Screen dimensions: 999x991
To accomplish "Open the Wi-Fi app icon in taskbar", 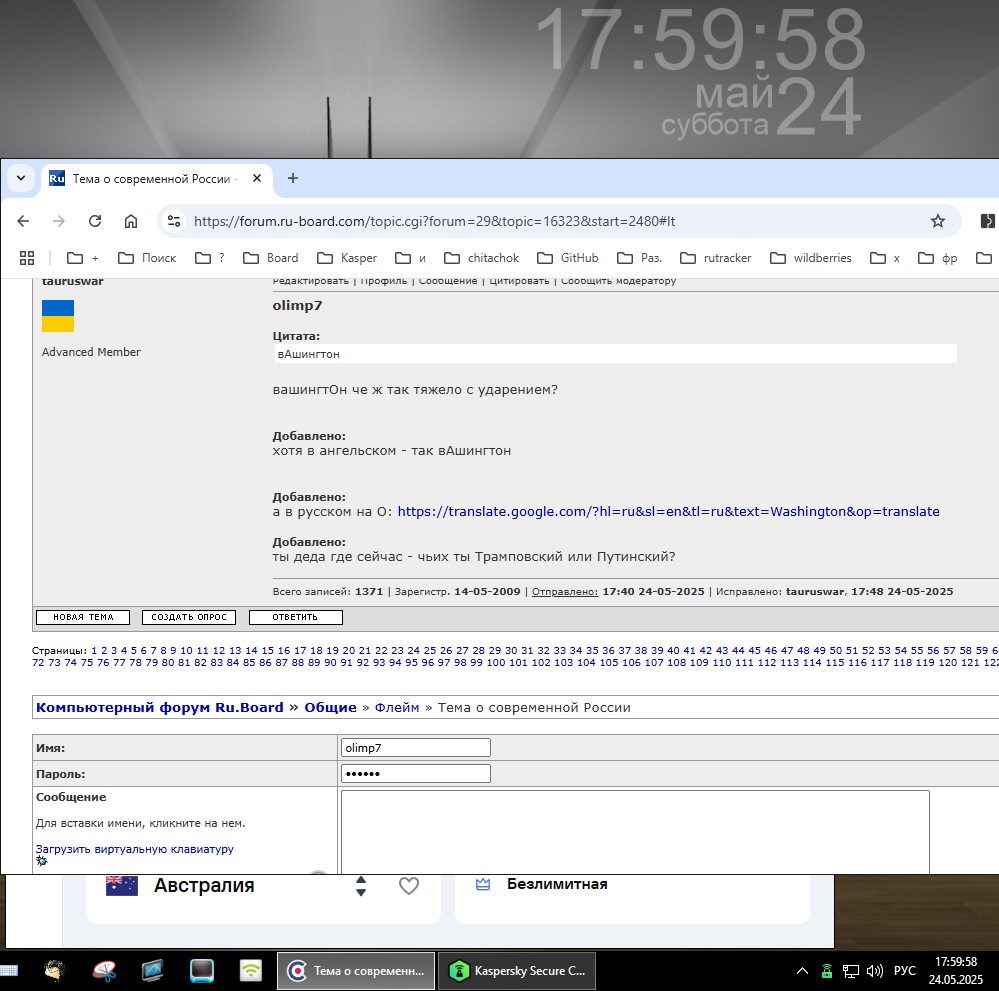I will [250, 970].
